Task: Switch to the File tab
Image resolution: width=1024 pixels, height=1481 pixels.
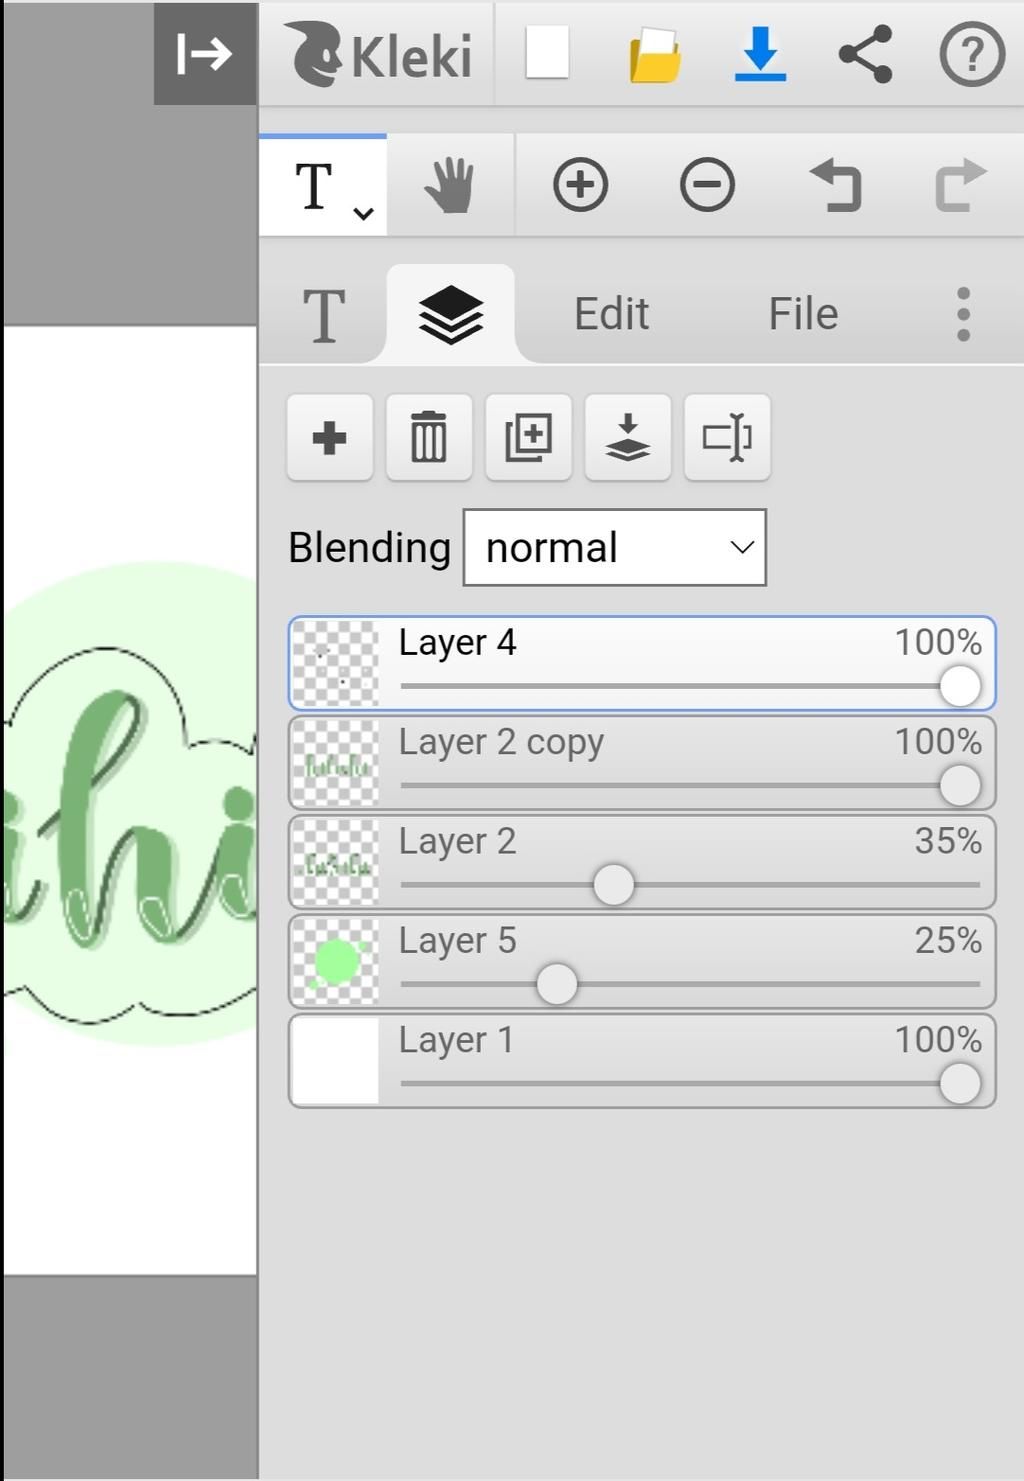Action: click(803, 314)
